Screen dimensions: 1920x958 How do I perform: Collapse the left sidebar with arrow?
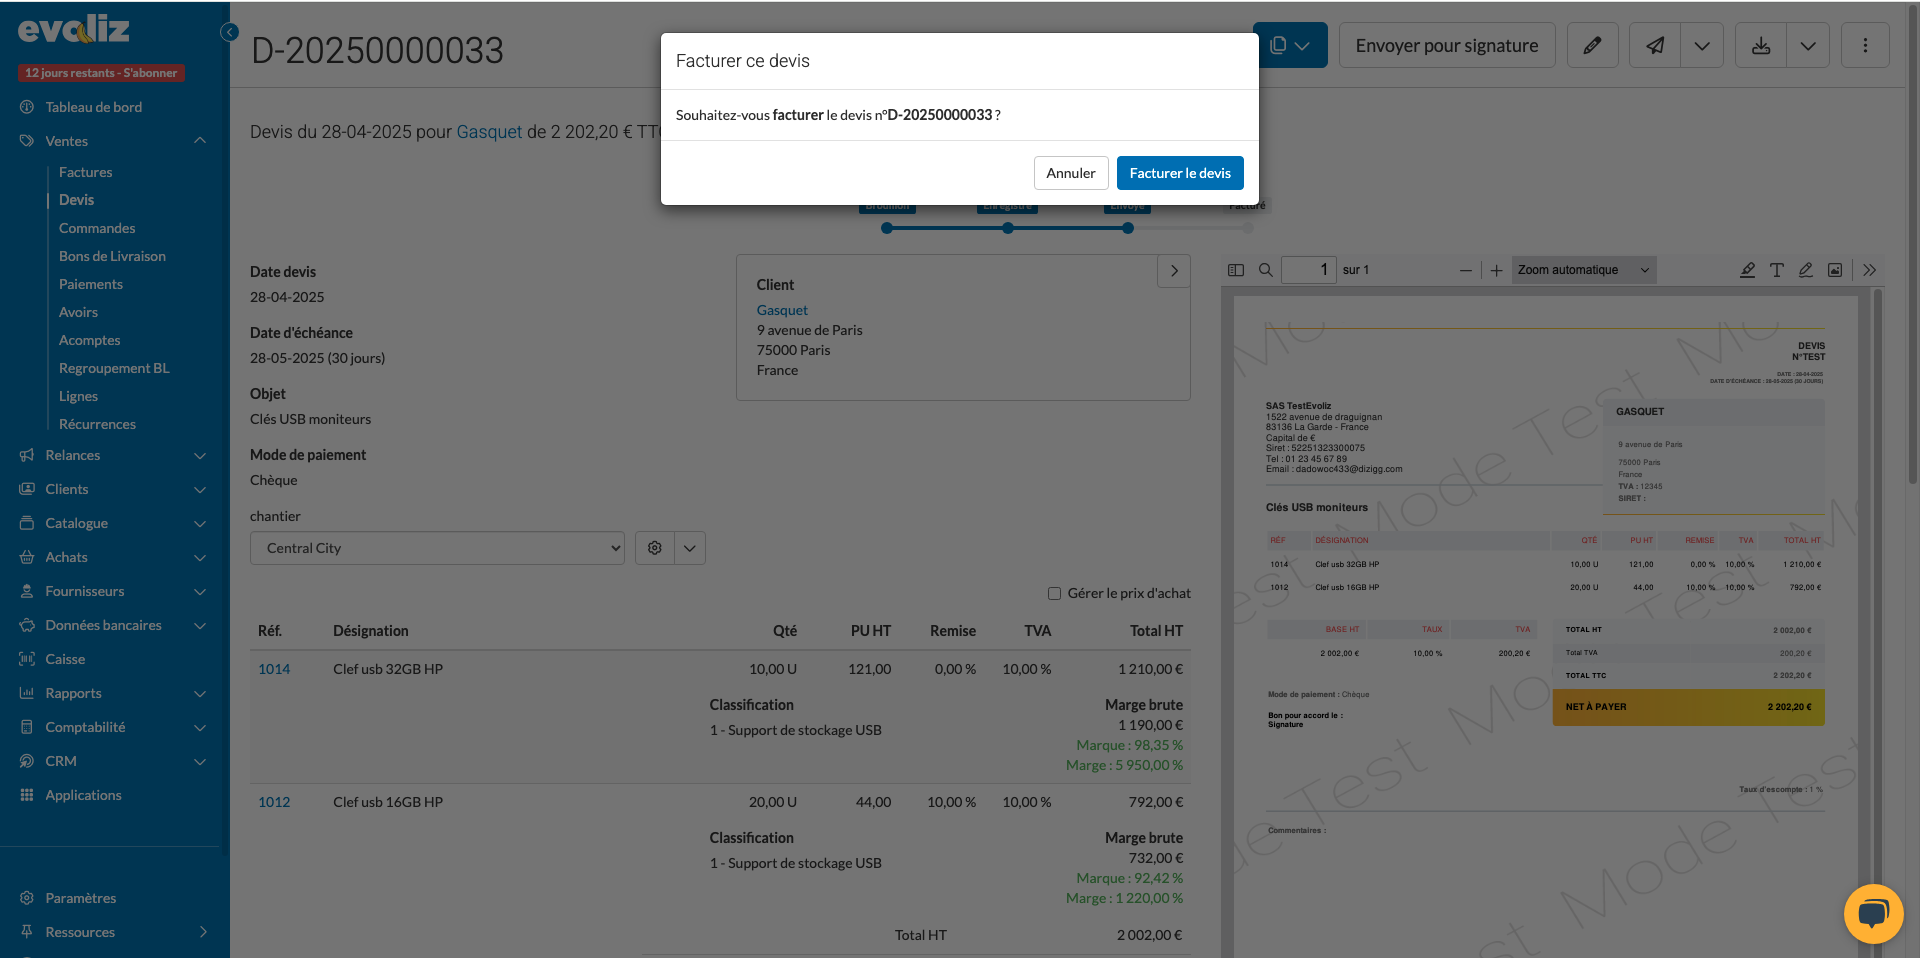coord(229,32)
